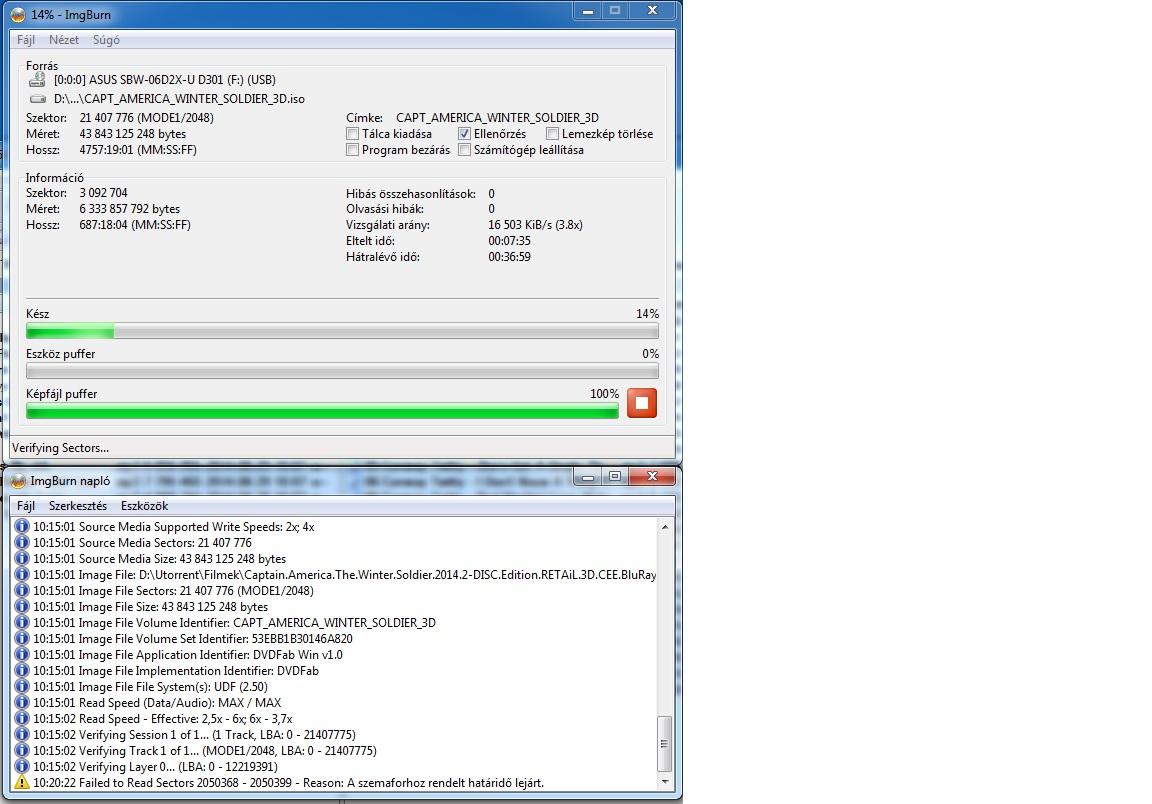1152x804 pixels.
Task: Click the Verifying Sectors status bar text
Action: pos(60,448)
